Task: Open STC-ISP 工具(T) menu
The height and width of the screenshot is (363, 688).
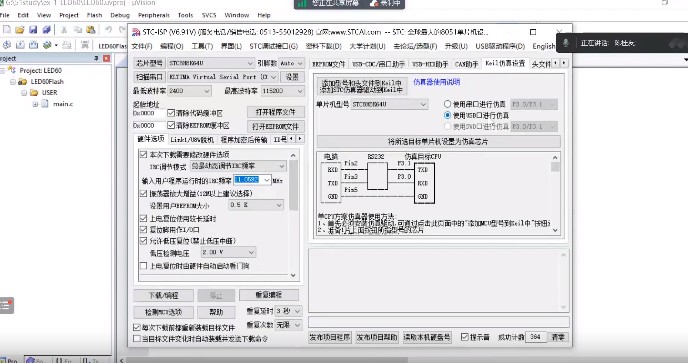Action: [x=202, y=46]
